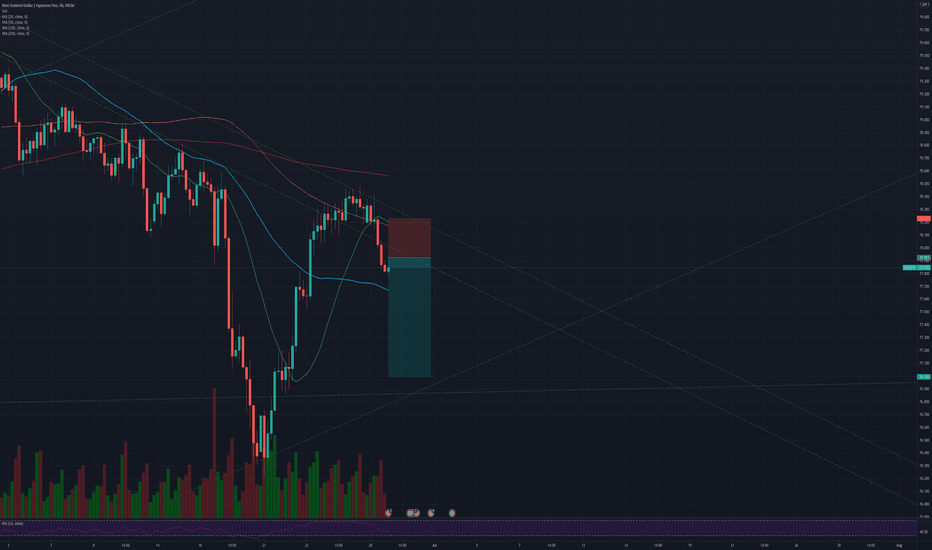This screenshot has width=932, height=550.
Task: Click the teal target price label near 76.9
Action: coord(924,377)
